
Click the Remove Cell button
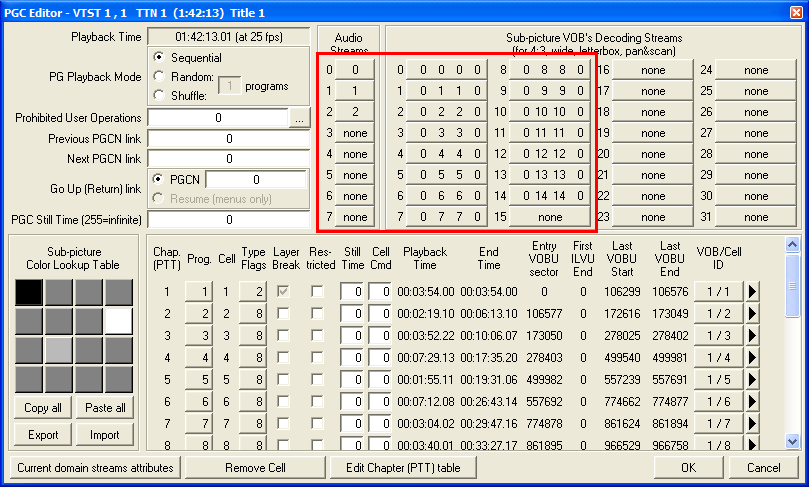[255, 468]
